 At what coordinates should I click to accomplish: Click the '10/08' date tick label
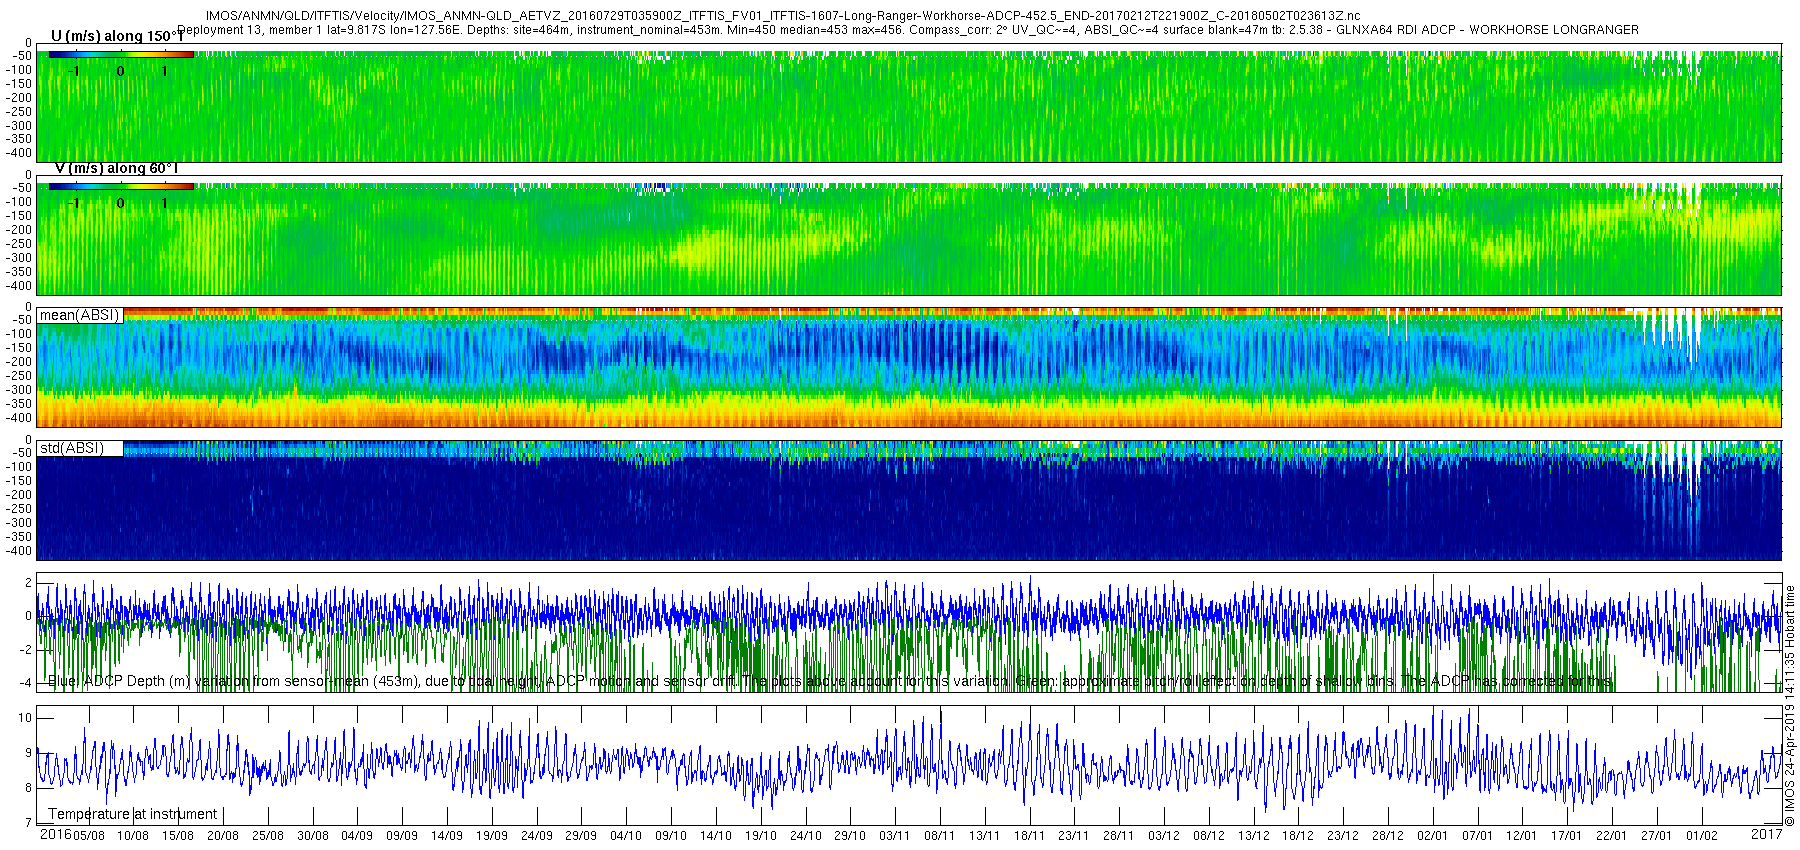point(133,835)
